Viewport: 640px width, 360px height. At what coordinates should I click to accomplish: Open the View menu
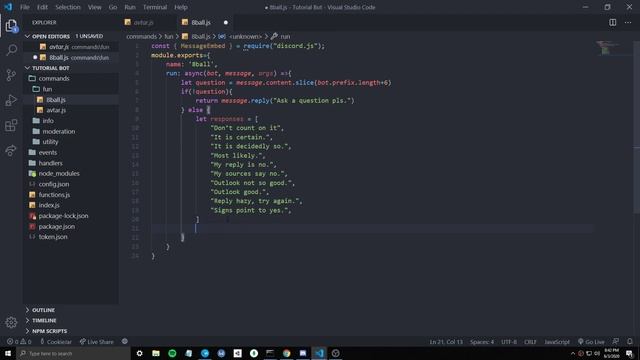pyautogui.click(x=95, y=7)
